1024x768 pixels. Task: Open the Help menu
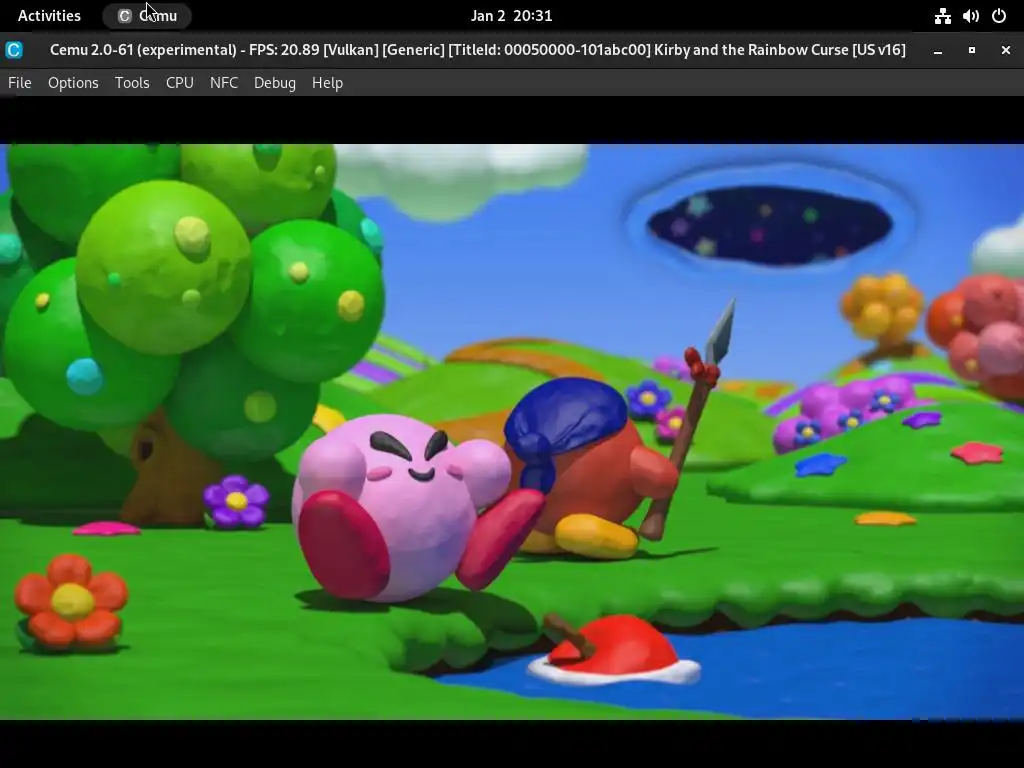327,83
